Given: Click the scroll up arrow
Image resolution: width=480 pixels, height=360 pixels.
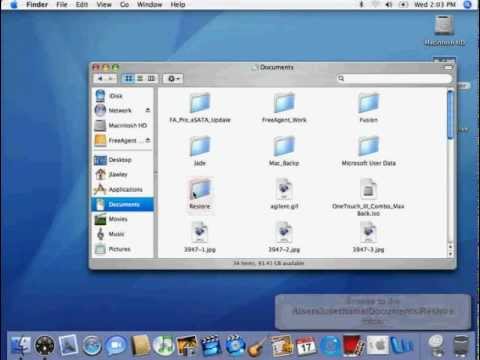Looking at the screenshot, I should 450,247.
